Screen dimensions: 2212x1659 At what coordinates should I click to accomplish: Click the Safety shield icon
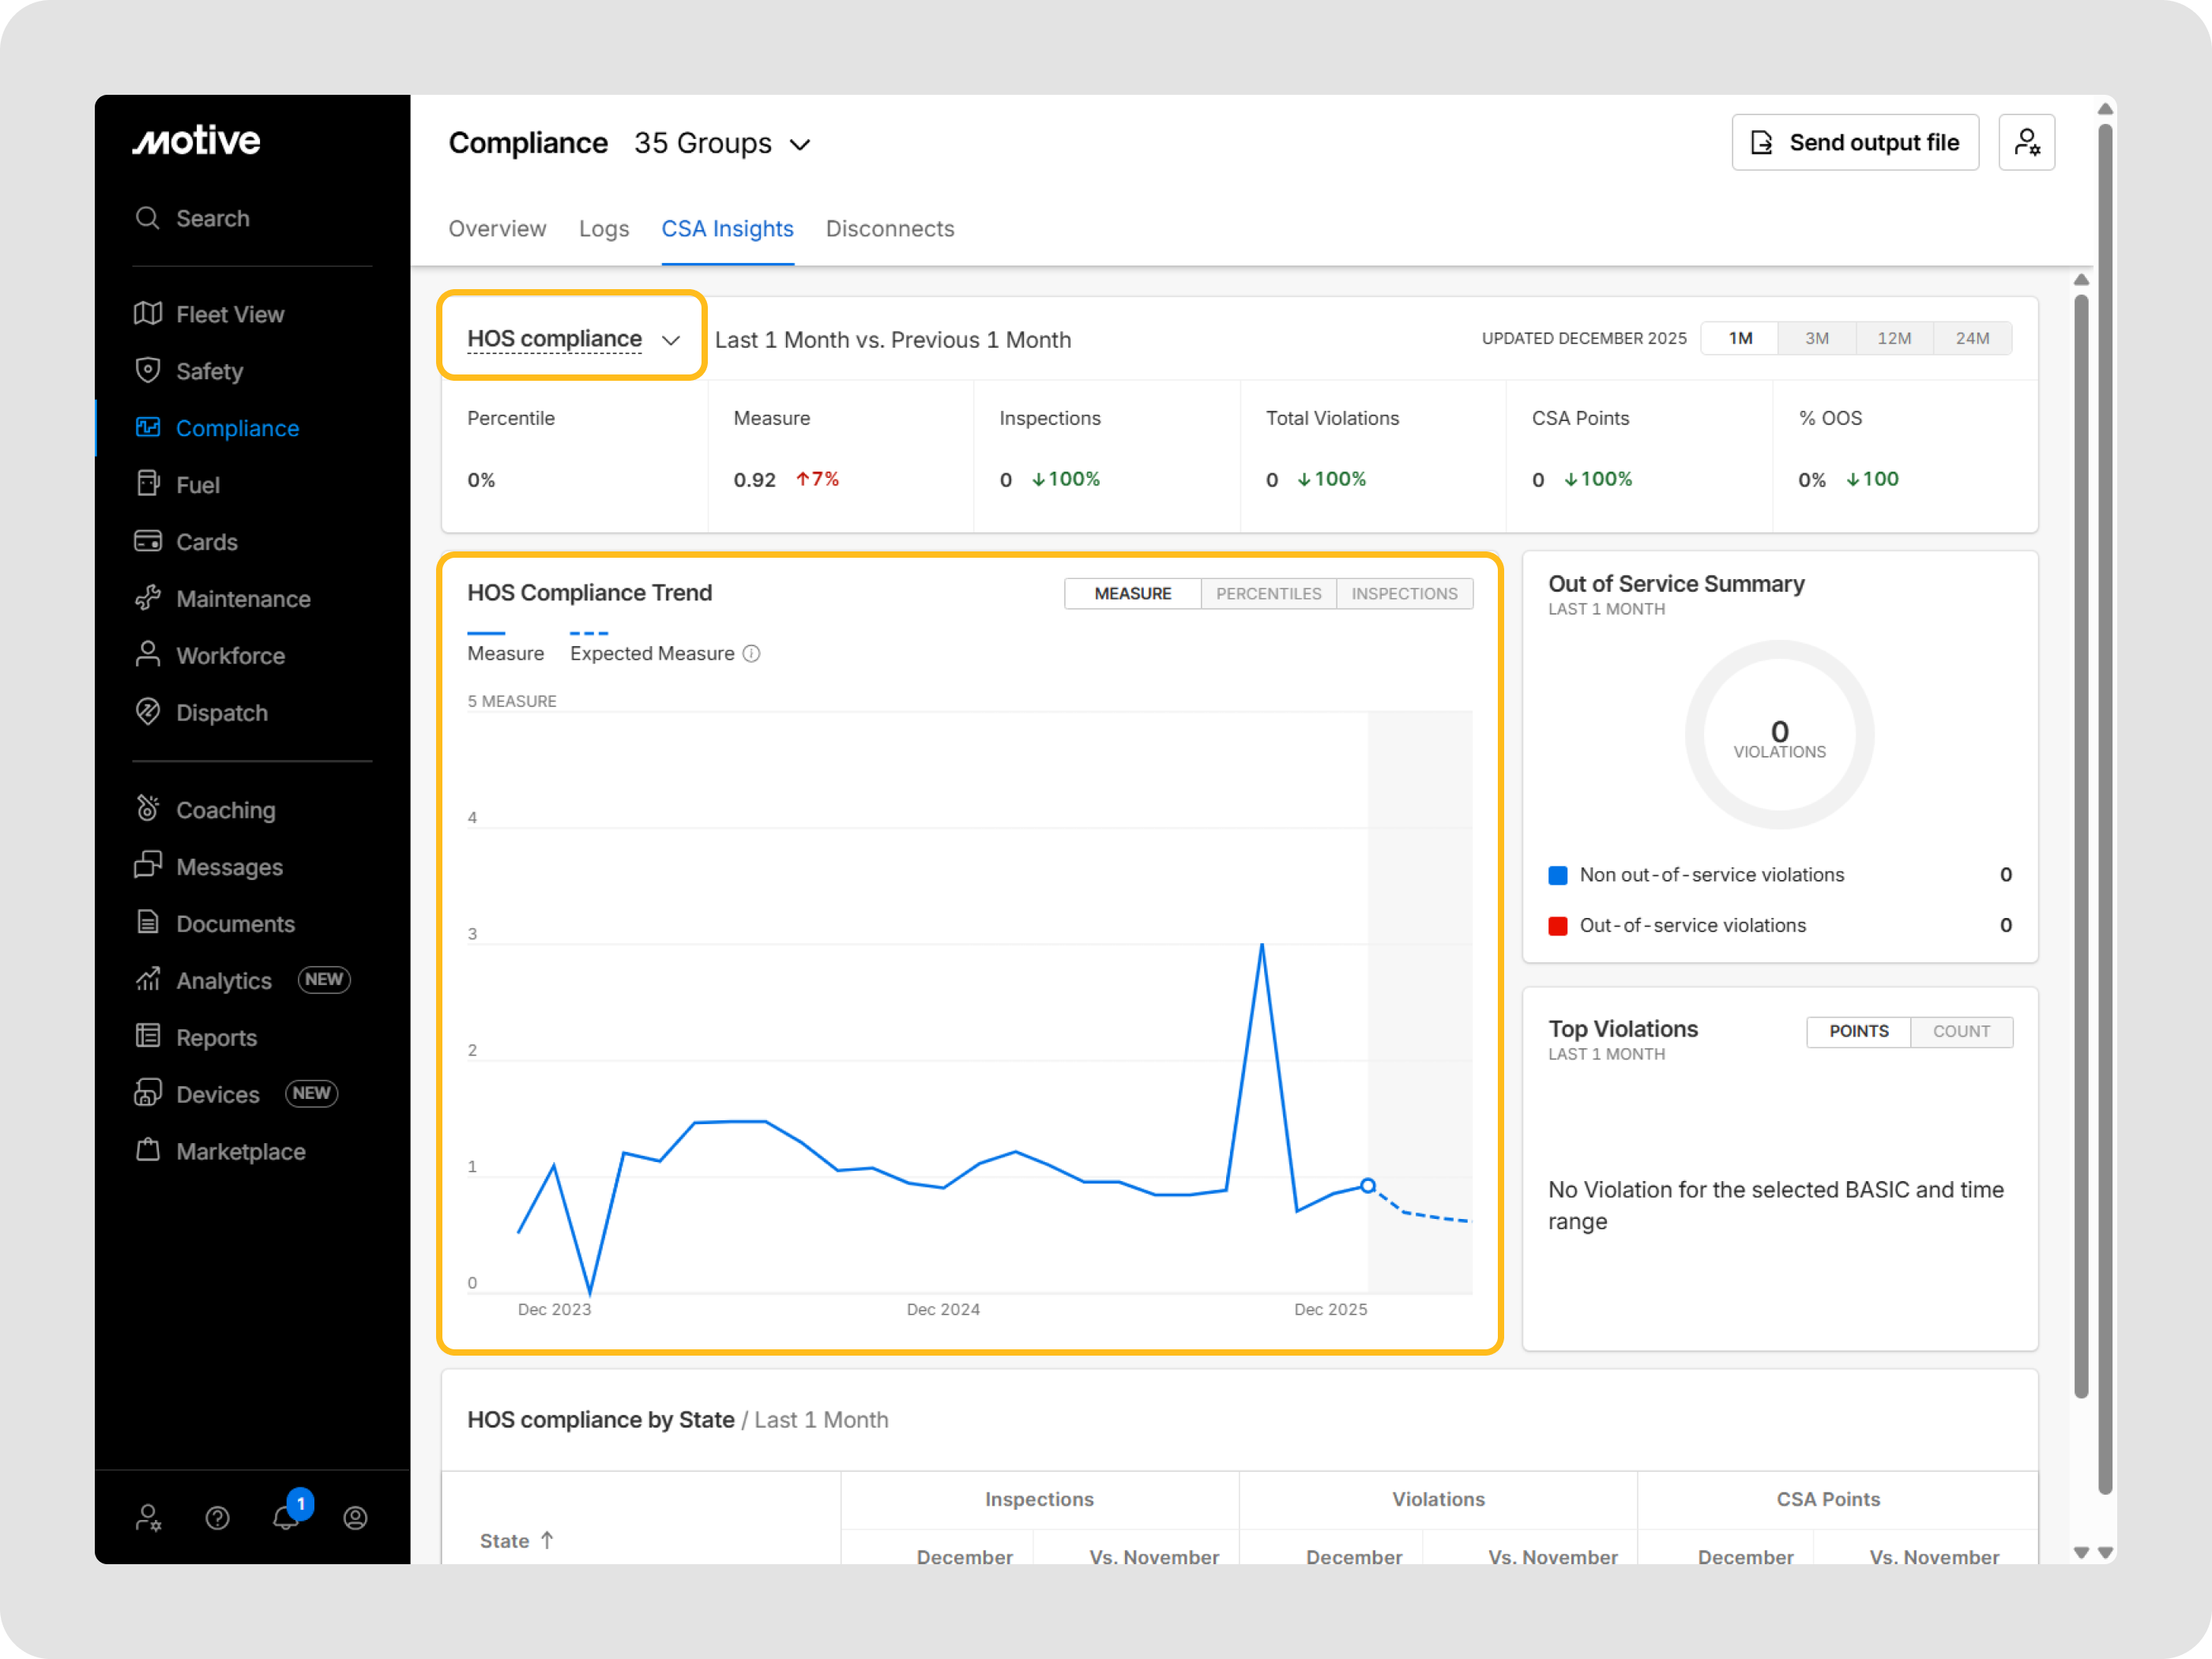point(148,370)
